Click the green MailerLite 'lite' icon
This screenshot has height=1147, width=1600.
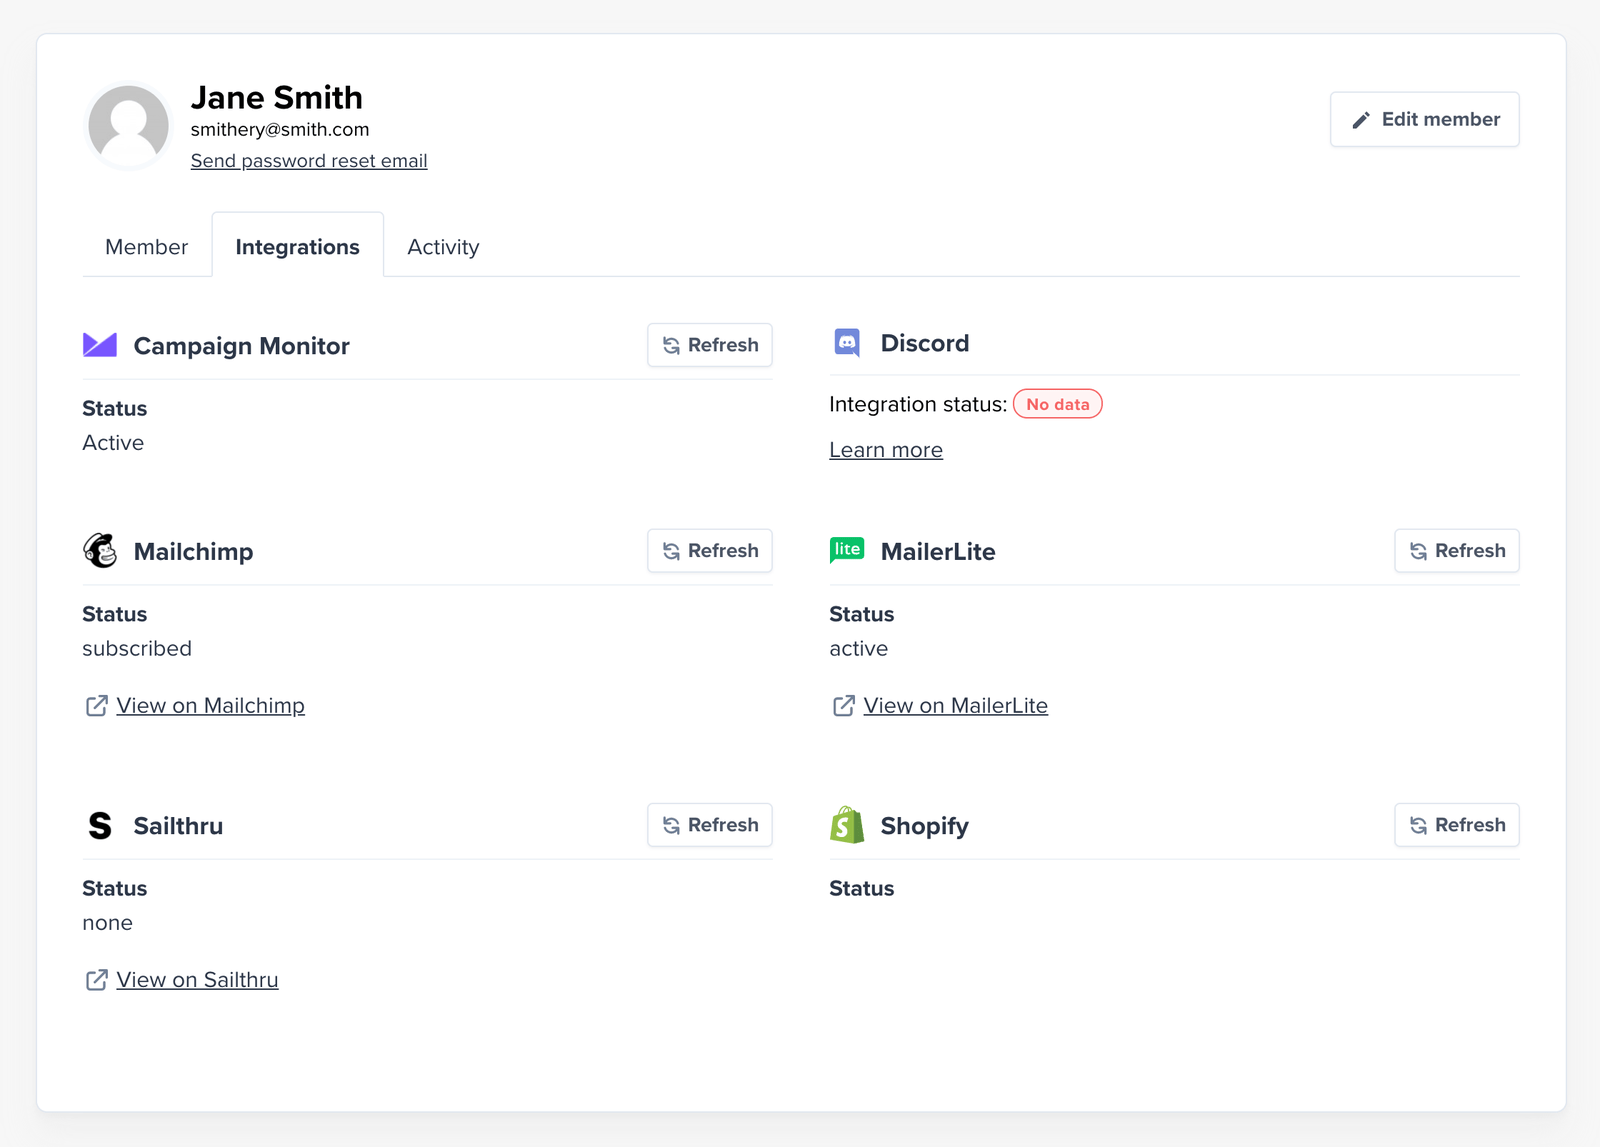tap(847, 550)
